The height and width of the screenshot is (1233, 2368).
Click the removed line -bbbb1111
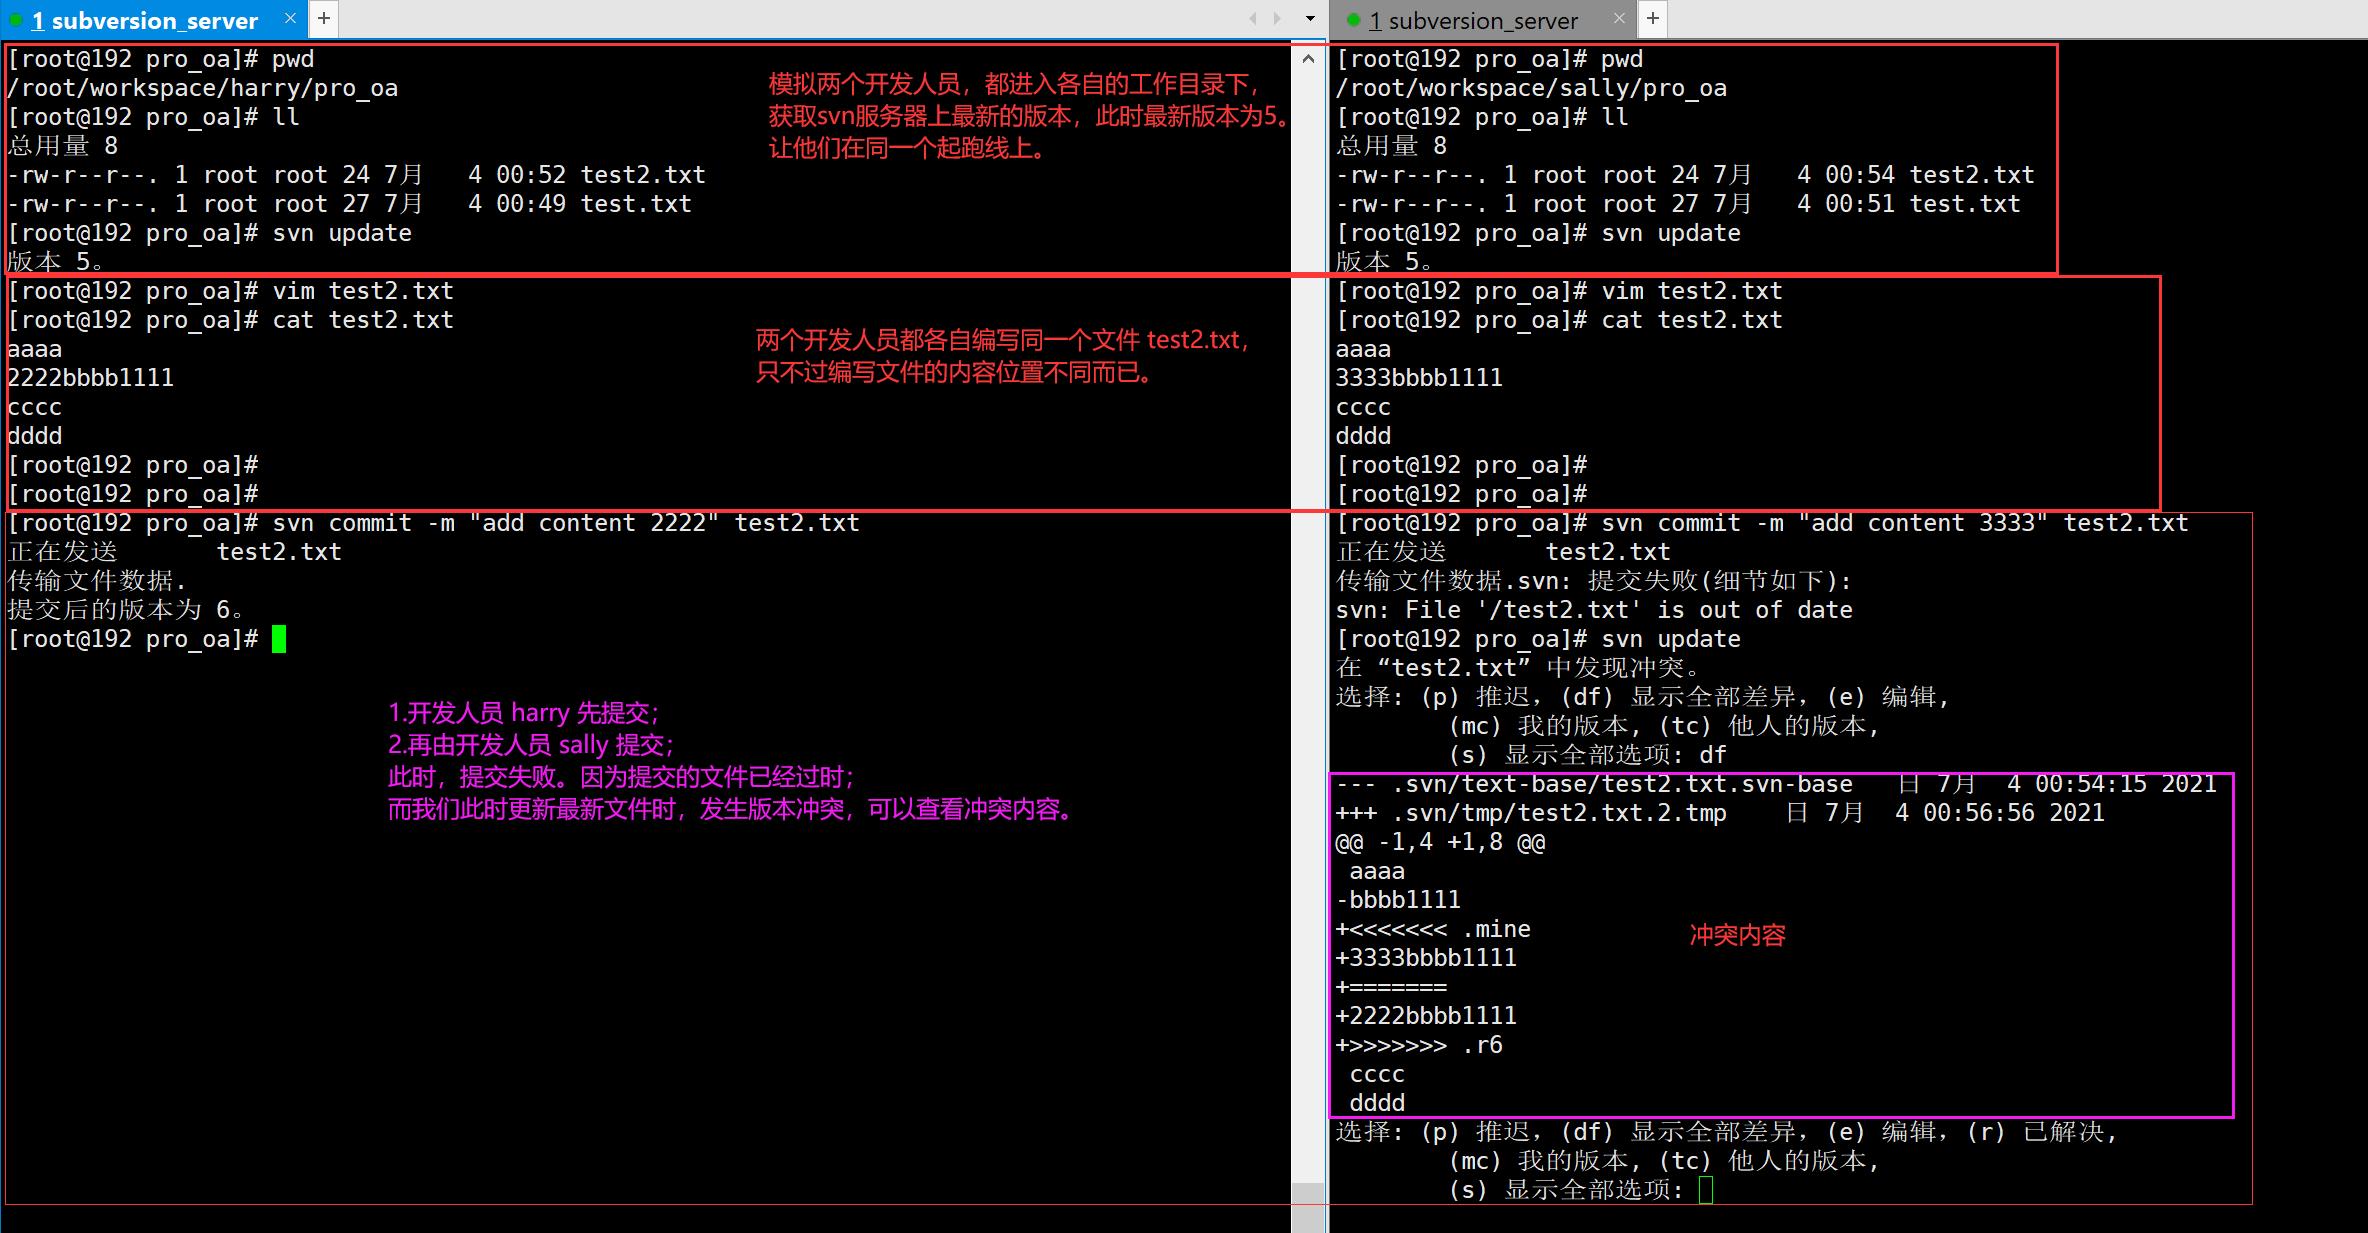tap(1398, 900)
